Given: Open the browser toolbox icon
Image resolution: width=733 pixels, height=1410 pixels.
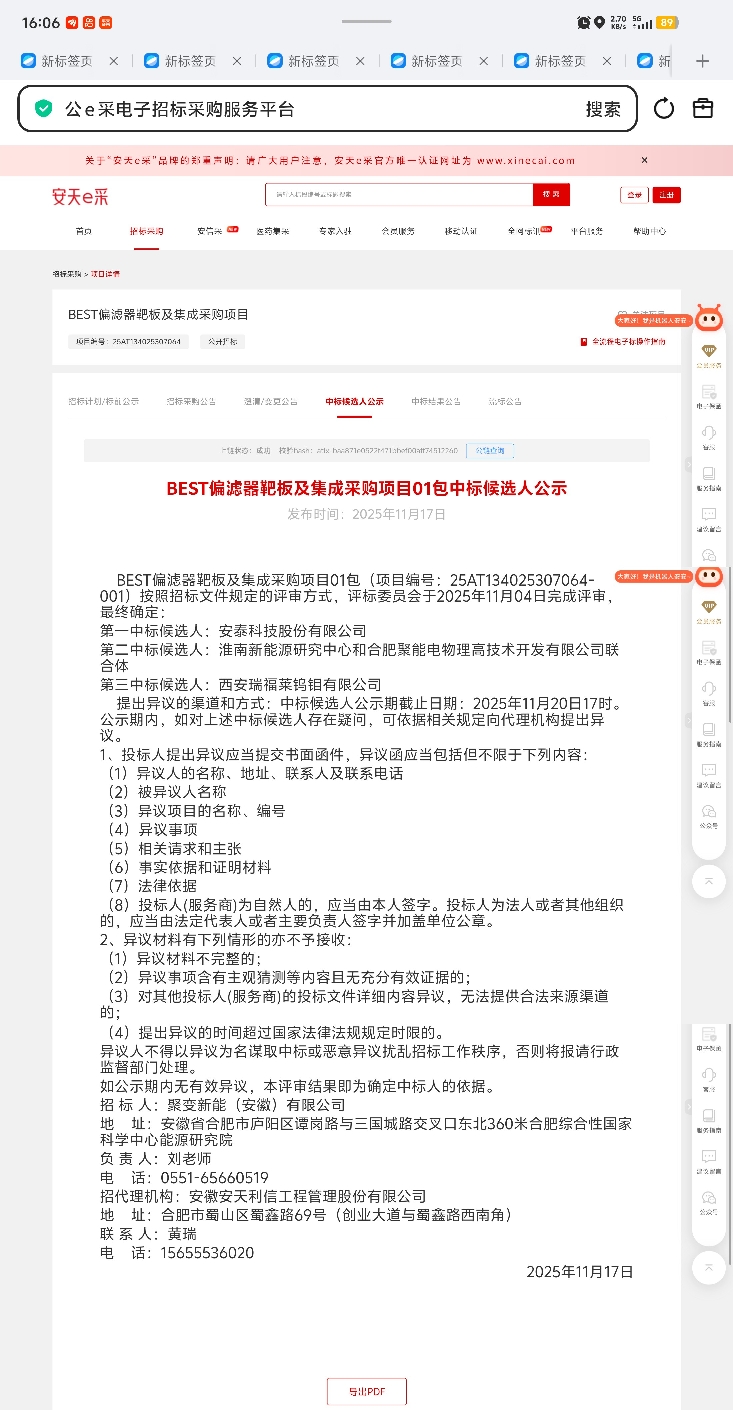Looking at the screenshot, I should pyautogui.click(x=703, y=108).
